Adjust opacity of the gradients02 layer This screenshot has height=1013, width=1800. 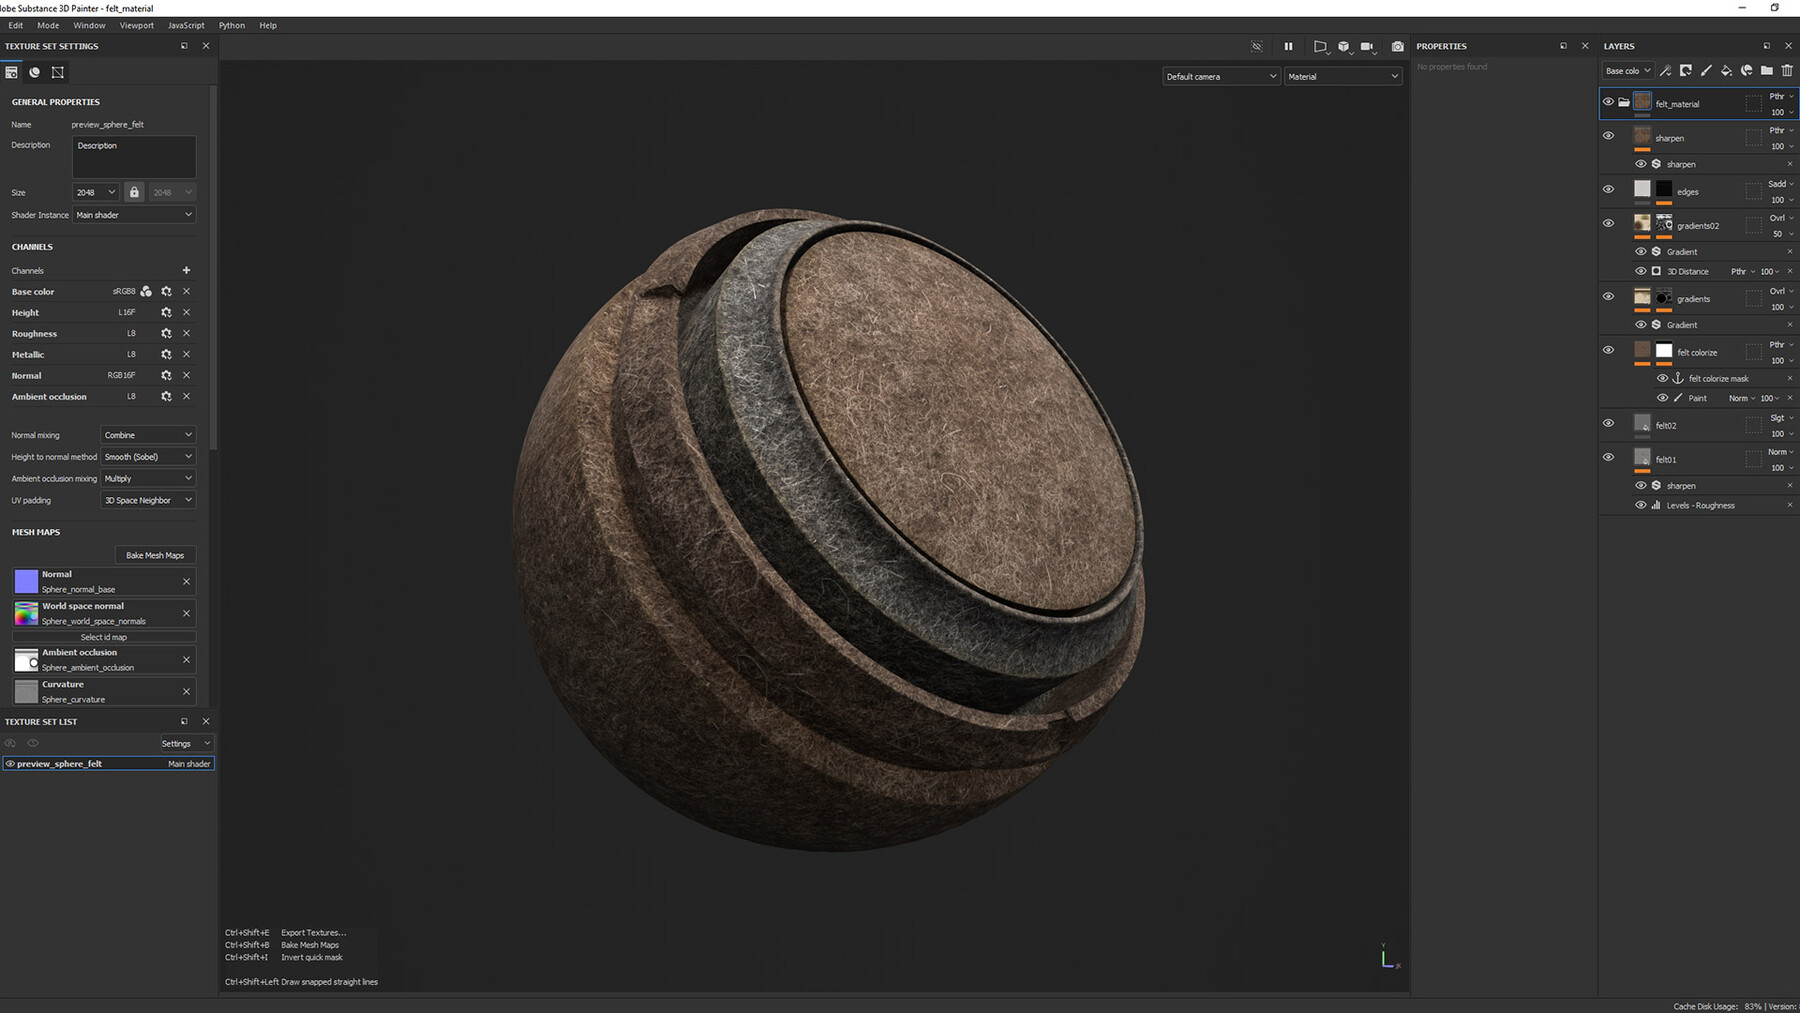[x=1775, y=233]
